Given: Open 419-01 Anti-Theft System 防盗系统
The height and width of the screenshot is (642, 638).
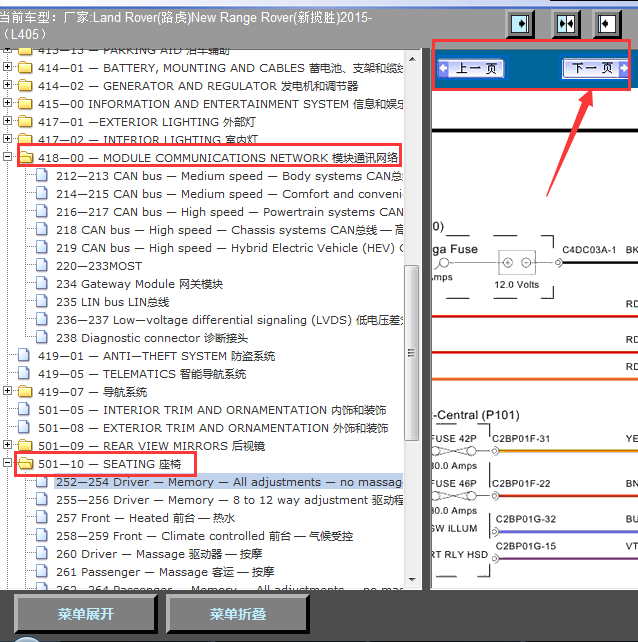Looking at the screenshot, I should tap(156, 356).
